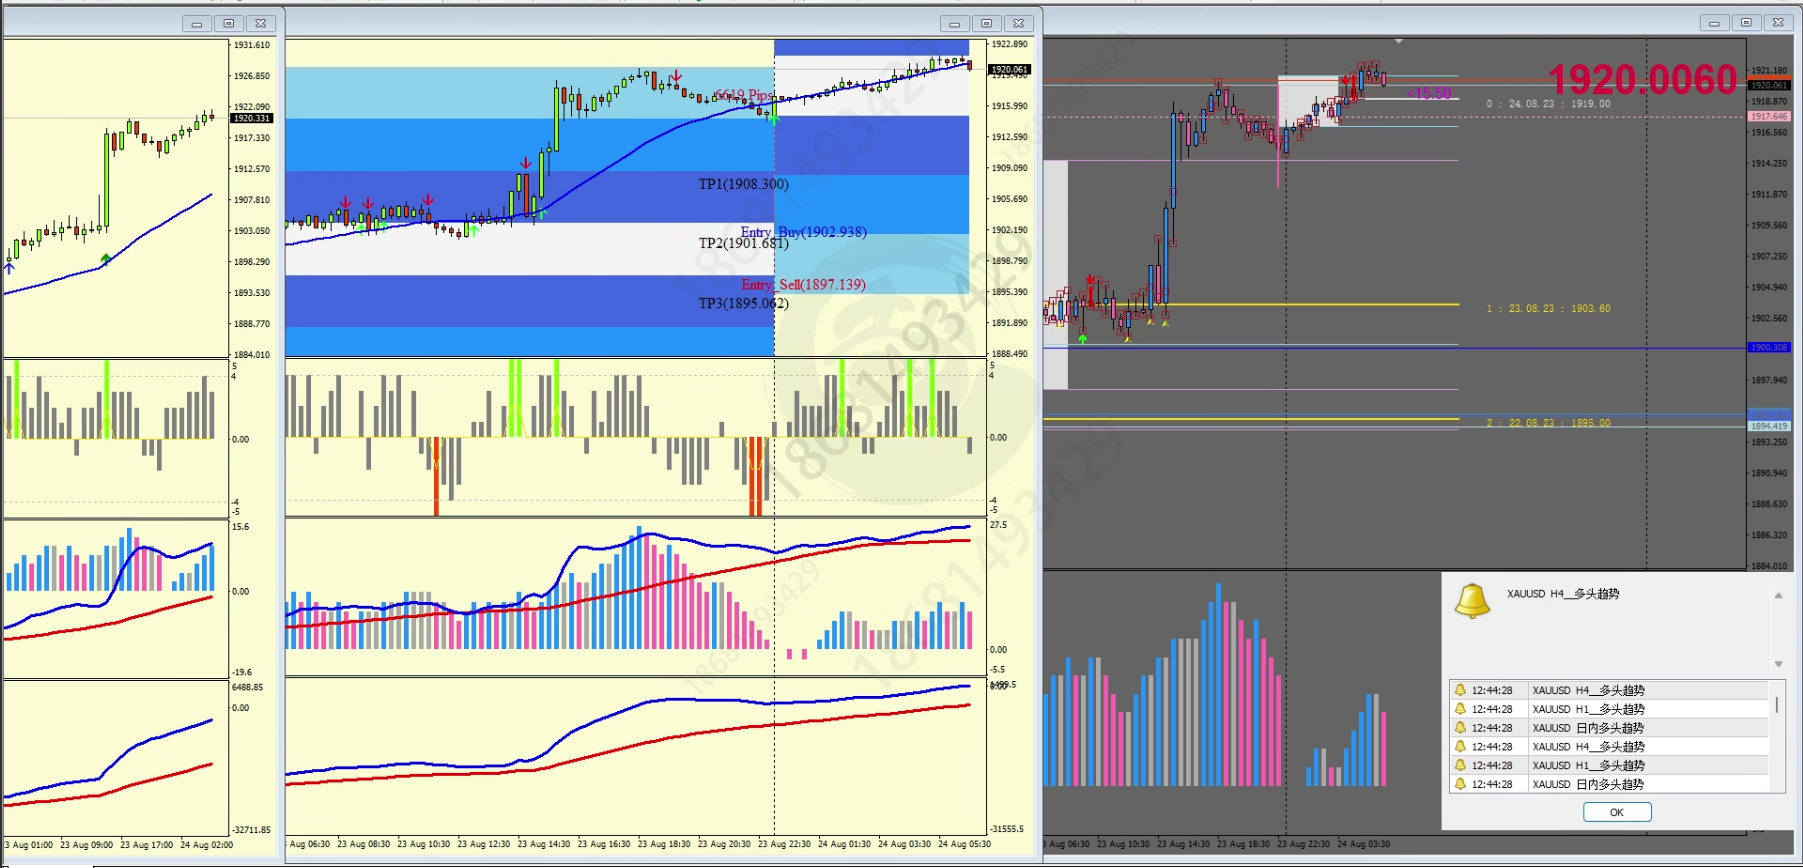Select the TP2(1901.681) label on middle chart
Viewport: 1803px width, 868px height.
743,243
